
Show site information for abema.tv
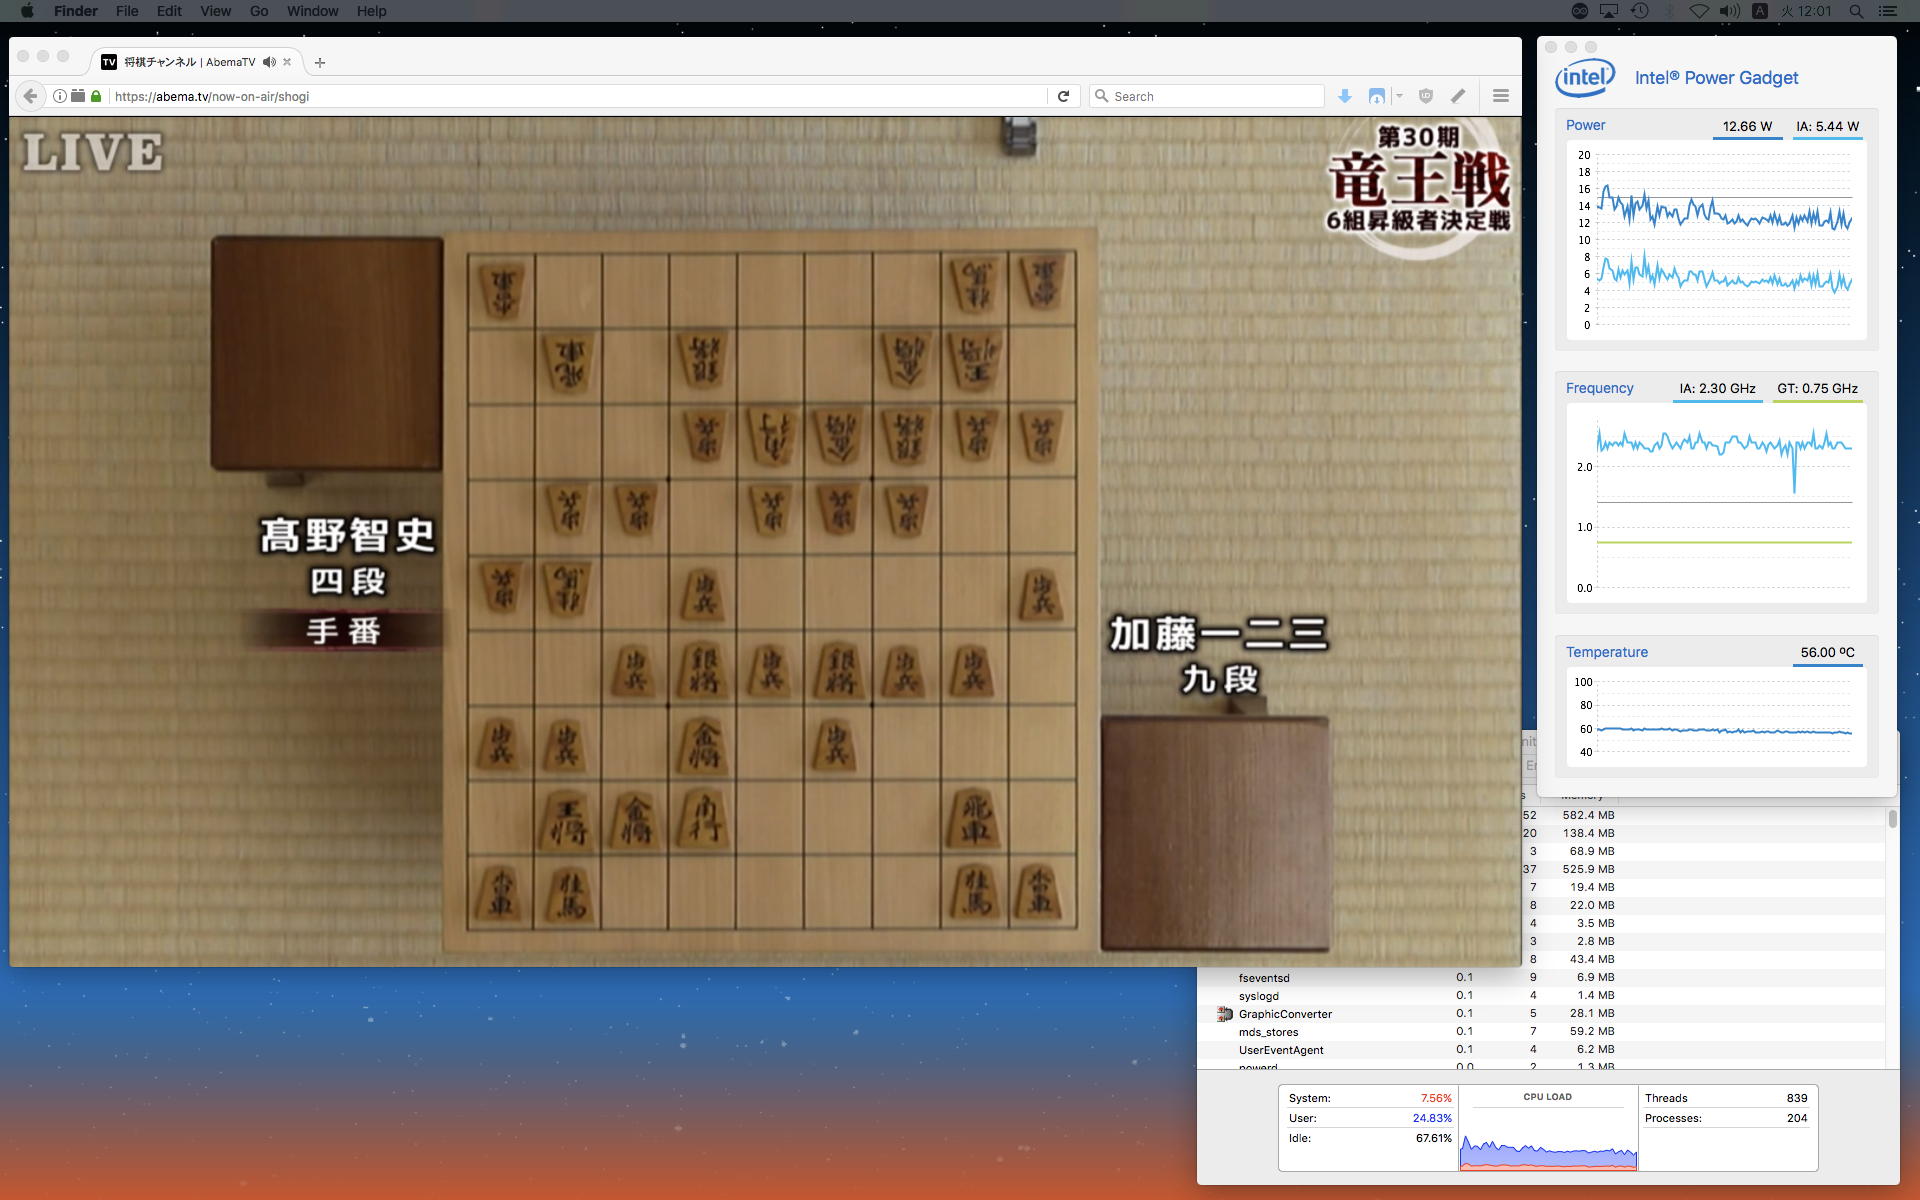click(x=60, y=96)
